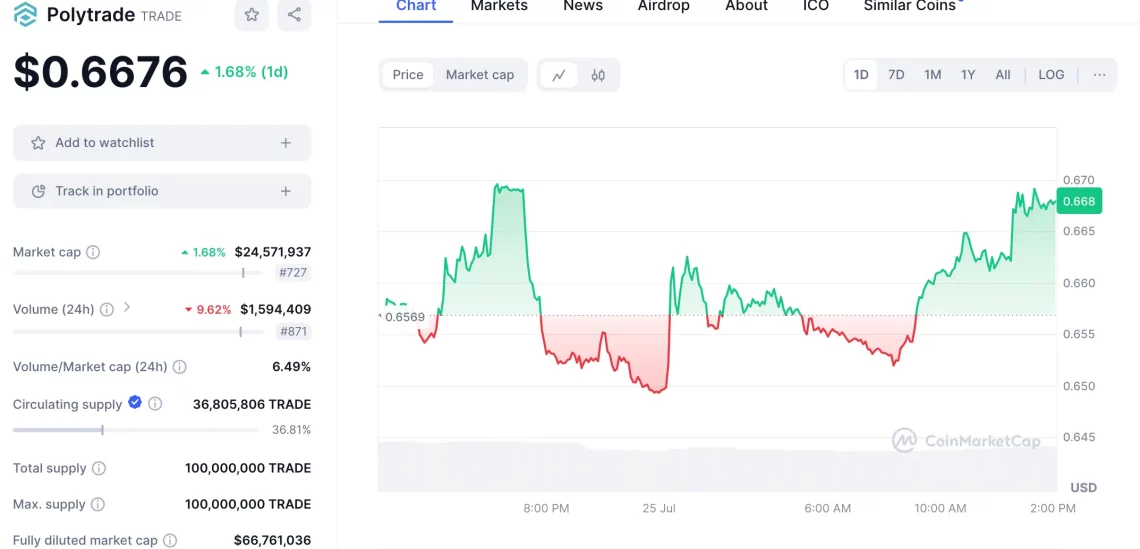Click pie chart icon in Track in portfolio
1140x549 pixels.
click(39, 191)
